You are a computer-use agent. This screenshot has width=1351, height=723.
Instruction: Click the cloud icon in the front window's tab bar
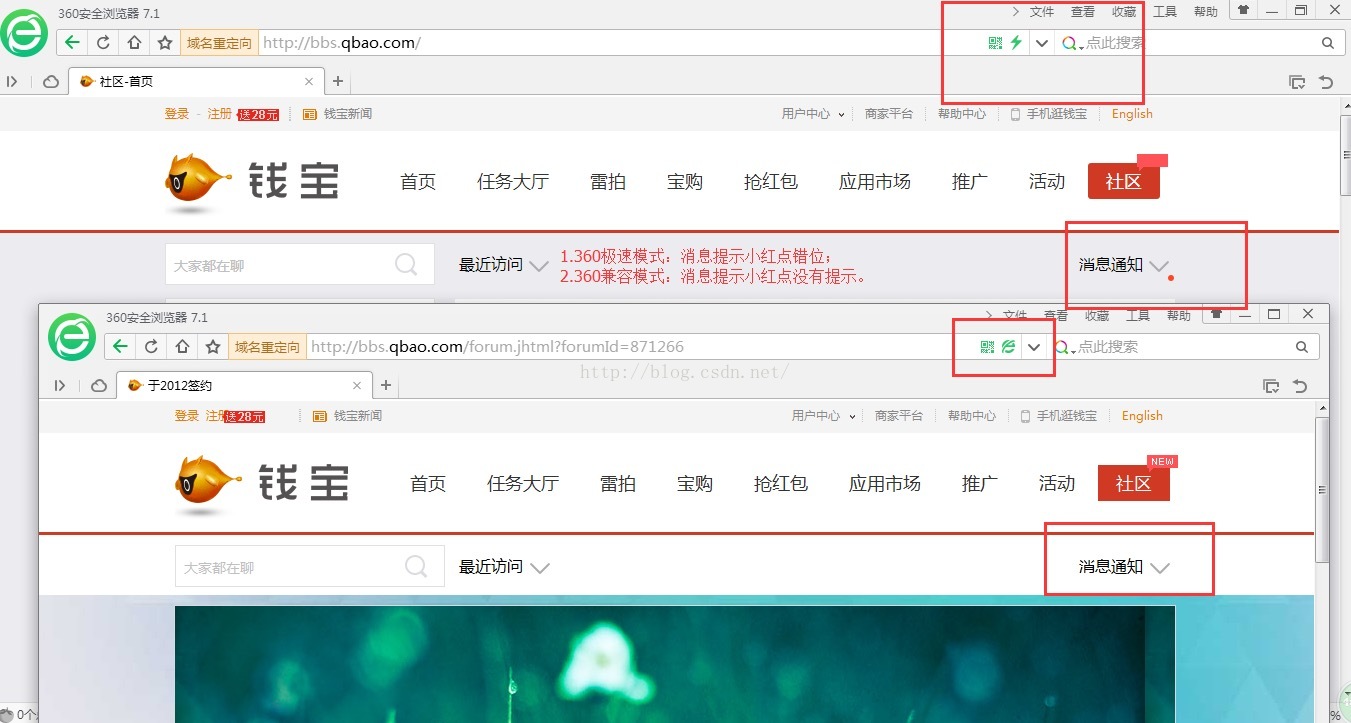coord(99,386)
